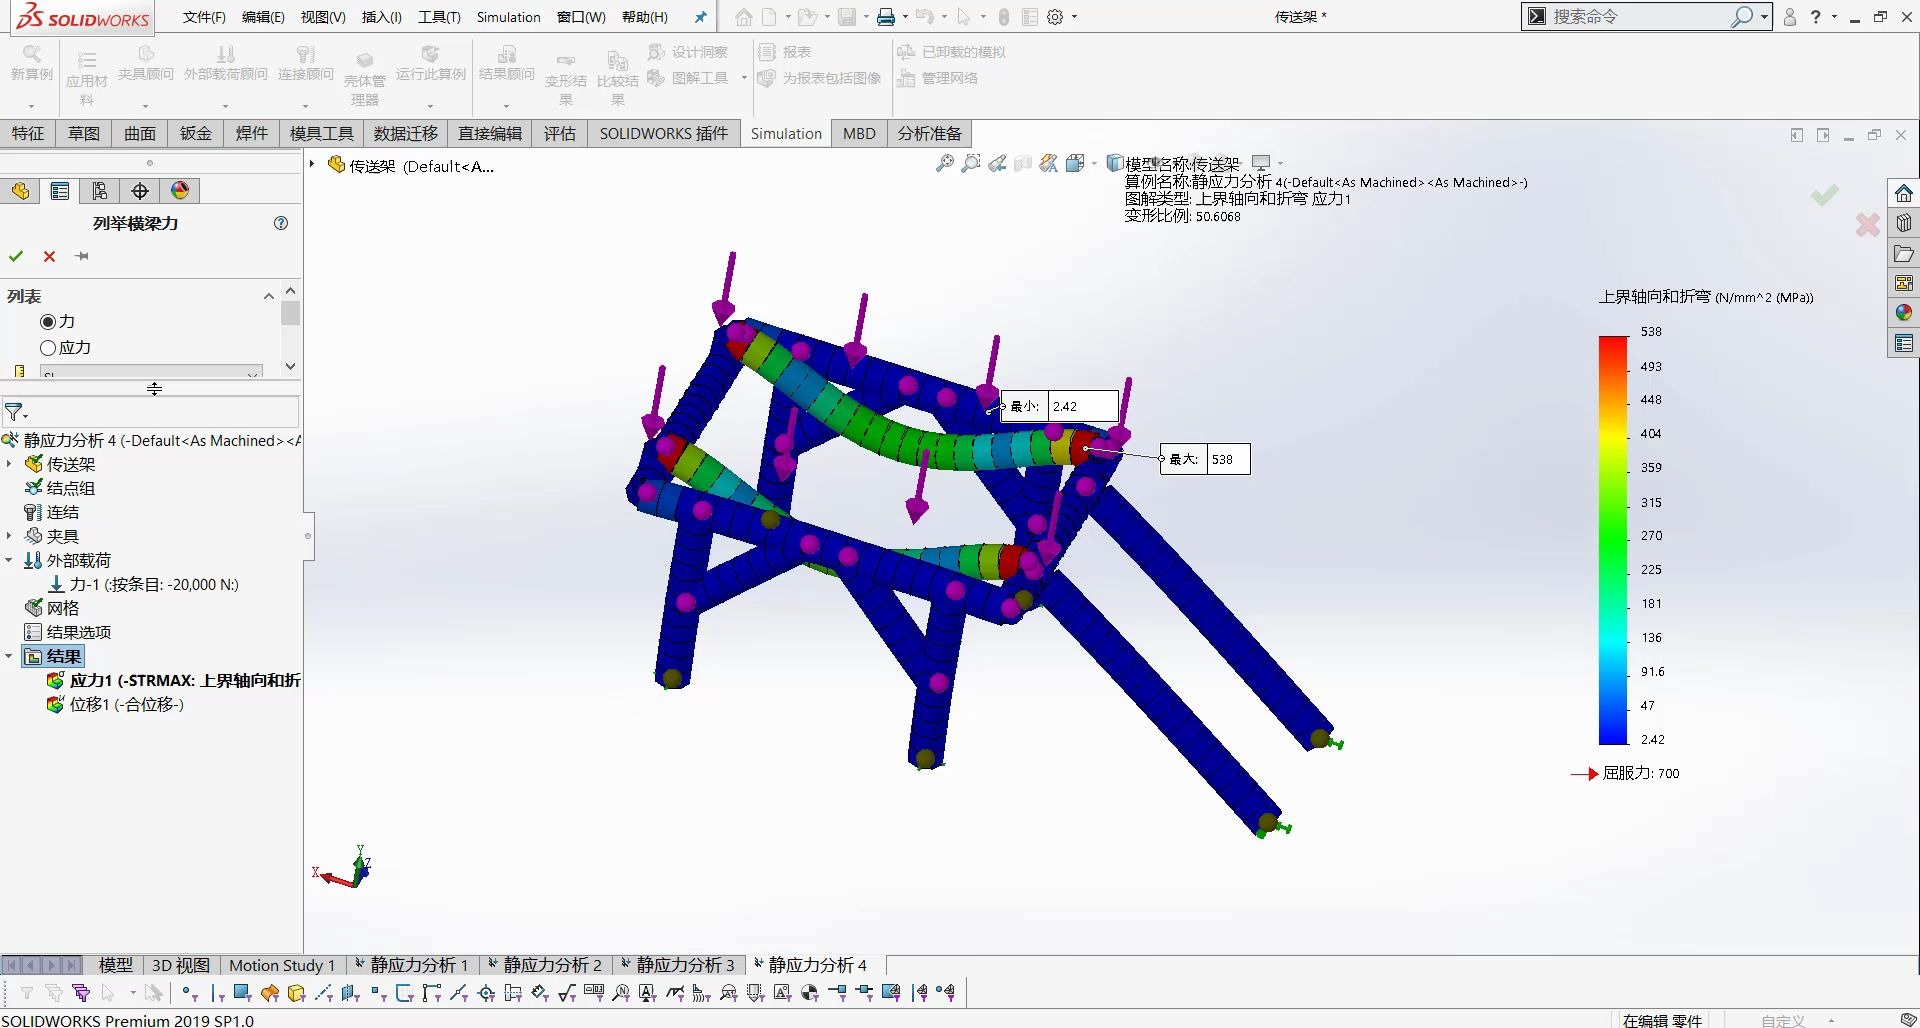Screen dimensions: 1920x1028
Task: Click the Home icon in the title toolbar
Action: tap(744, 17)
